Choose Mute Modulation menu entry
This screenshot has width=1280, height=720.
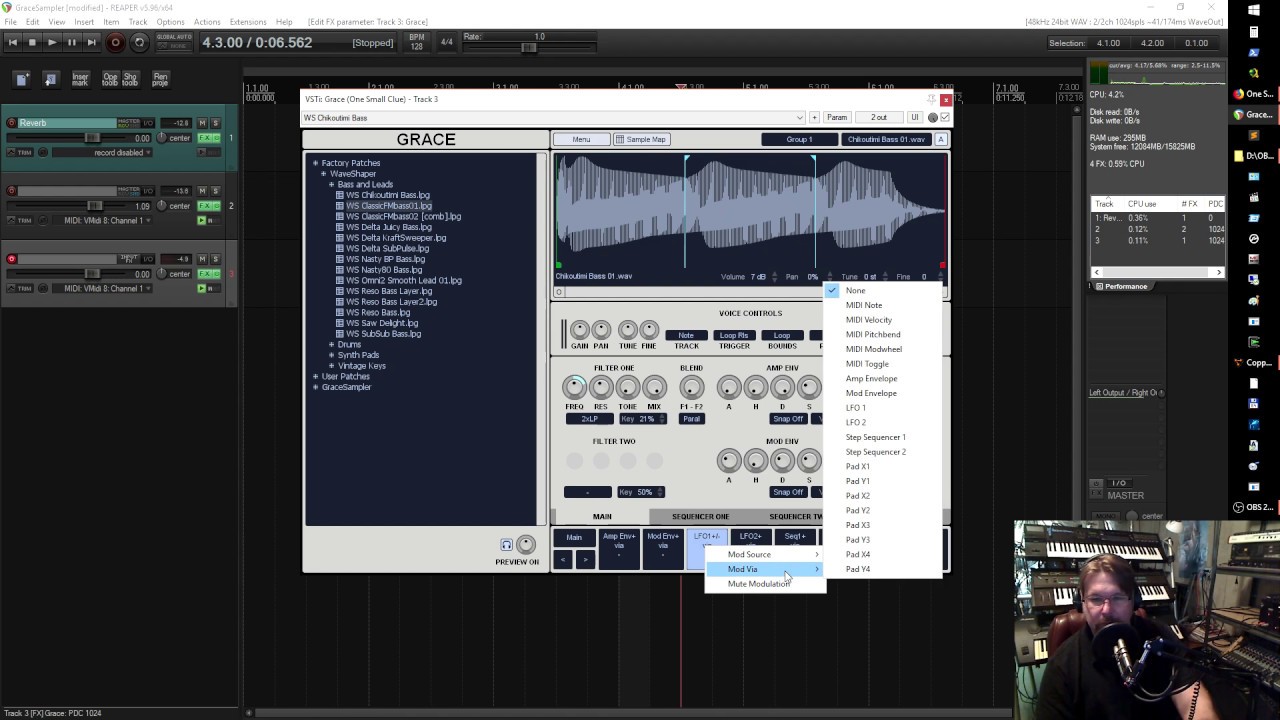click(765, 583)
